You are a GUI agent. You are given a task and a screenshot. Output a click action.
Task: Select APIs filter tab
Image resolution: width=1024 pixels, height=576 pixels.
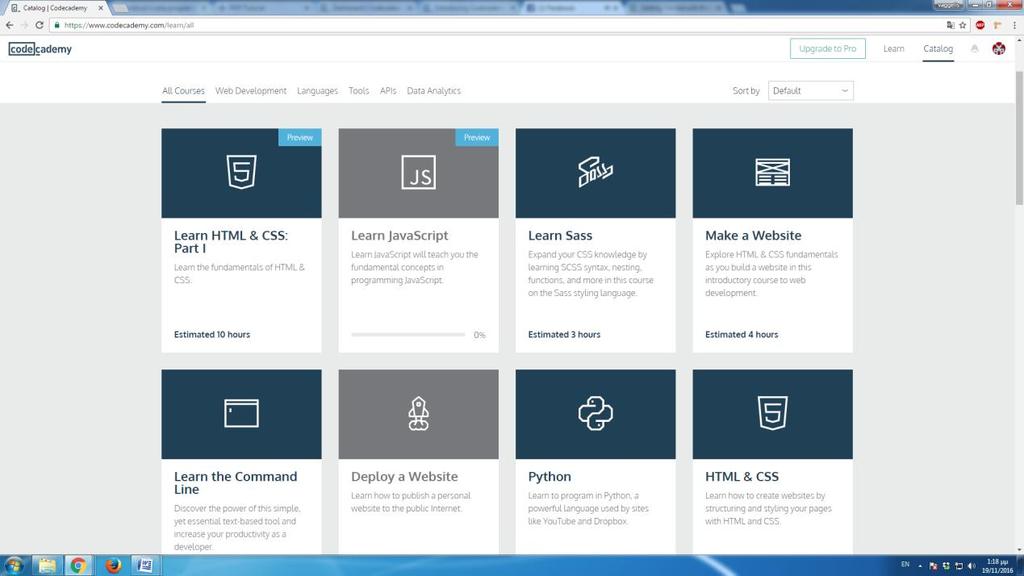click(388, 91)
